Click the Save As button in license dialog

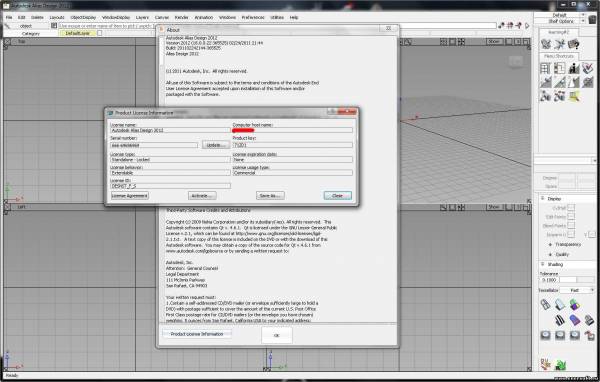pyautogui.click(x=270, y=196)
